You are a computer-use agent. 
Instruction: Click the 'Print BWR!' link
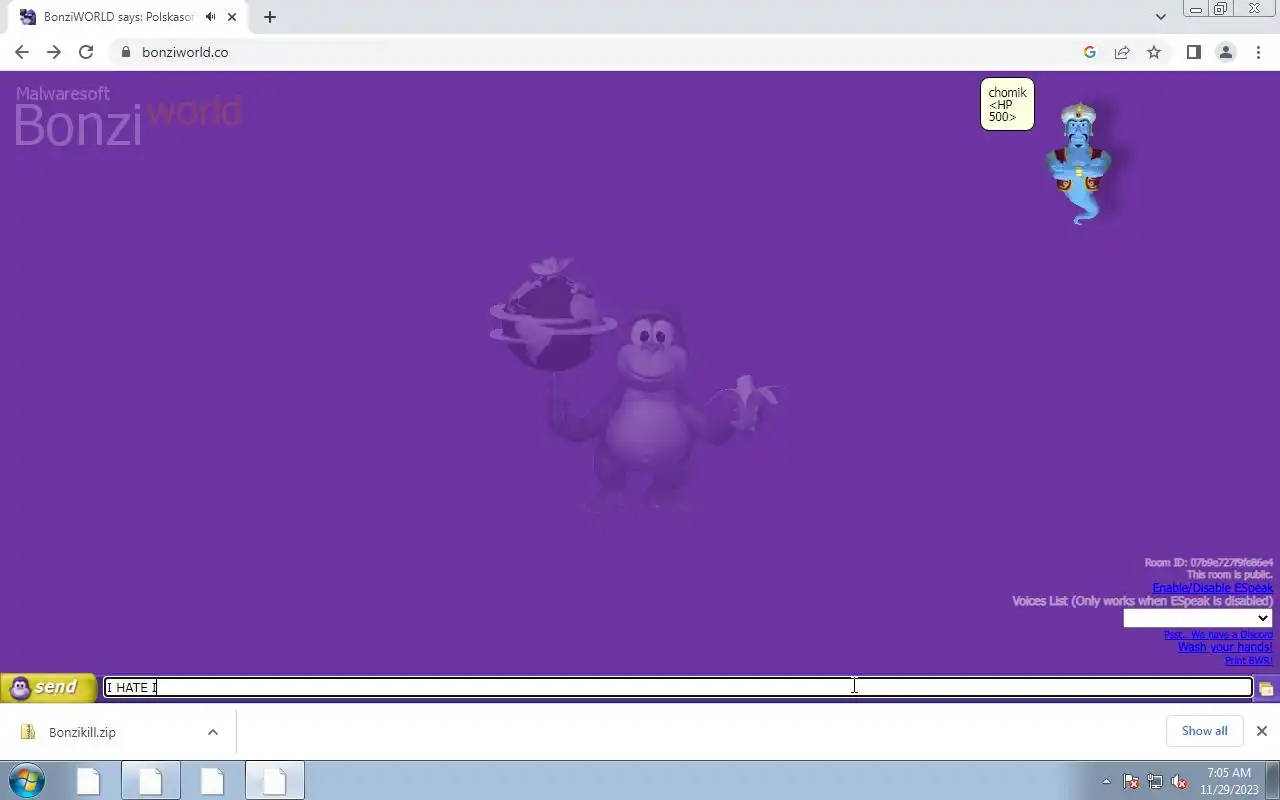click(x=1249, y=661)
